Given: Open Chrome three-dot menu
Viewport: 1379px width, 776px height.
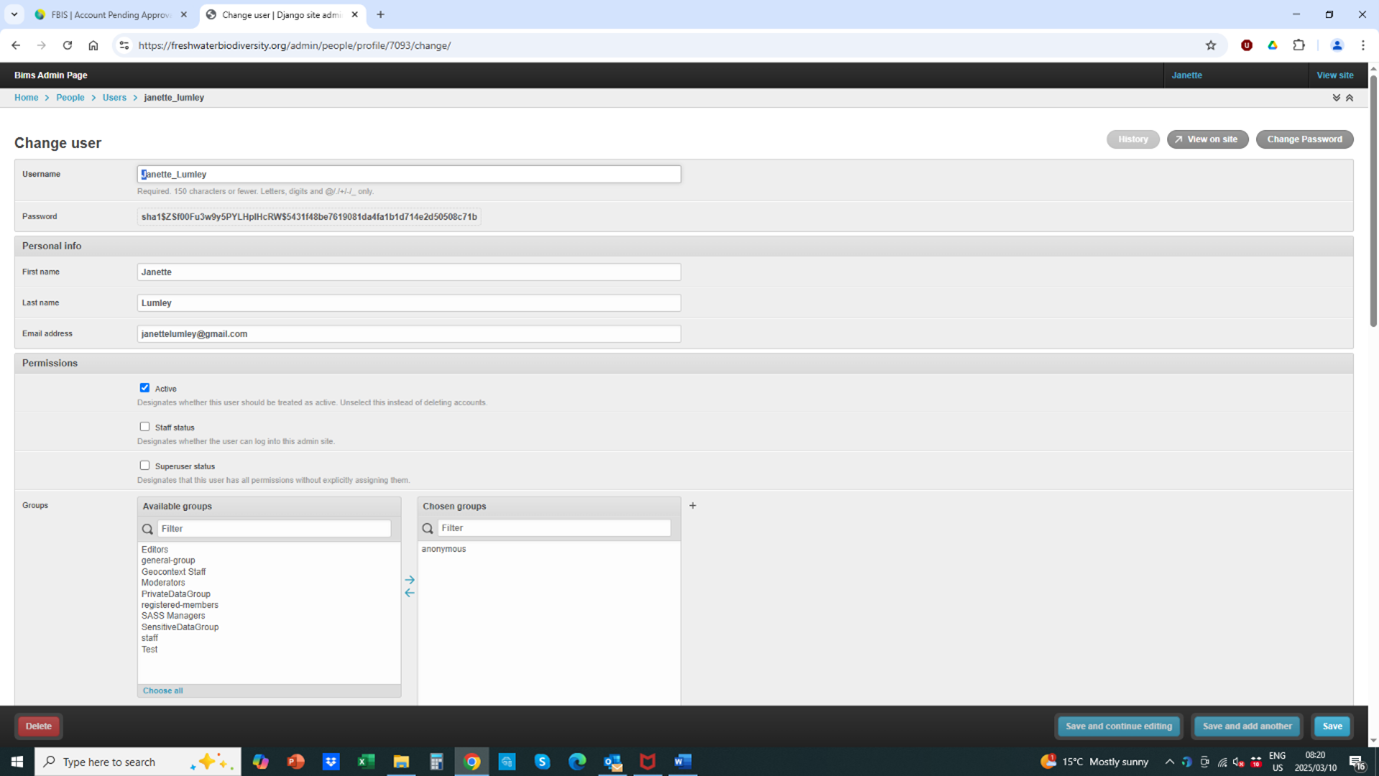Looking at the screenshot, I should click(1363, 45).
